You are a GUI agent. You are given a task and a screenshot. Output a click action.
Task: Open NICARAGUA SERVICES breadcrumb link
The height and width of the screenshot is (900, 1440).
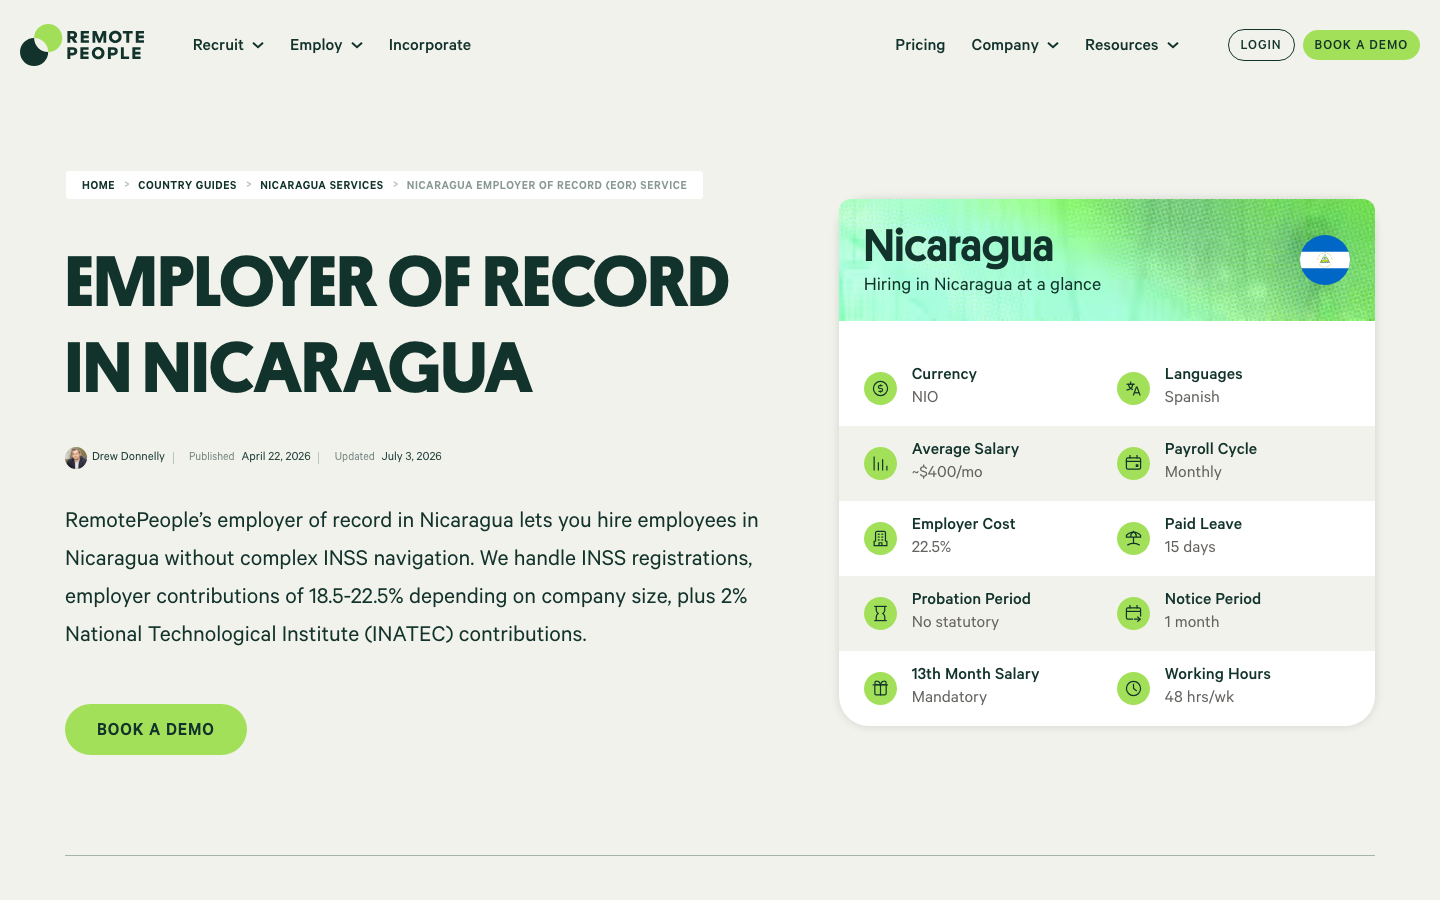322,185
